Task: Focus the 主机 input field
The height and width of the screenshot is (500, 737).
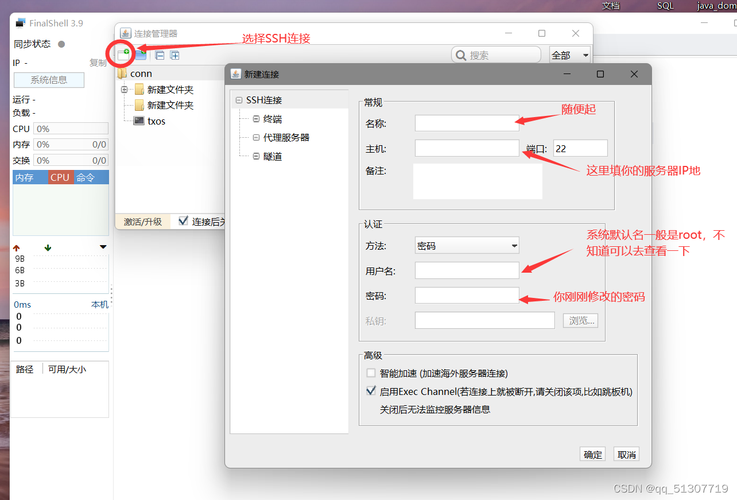Action: 467,148
